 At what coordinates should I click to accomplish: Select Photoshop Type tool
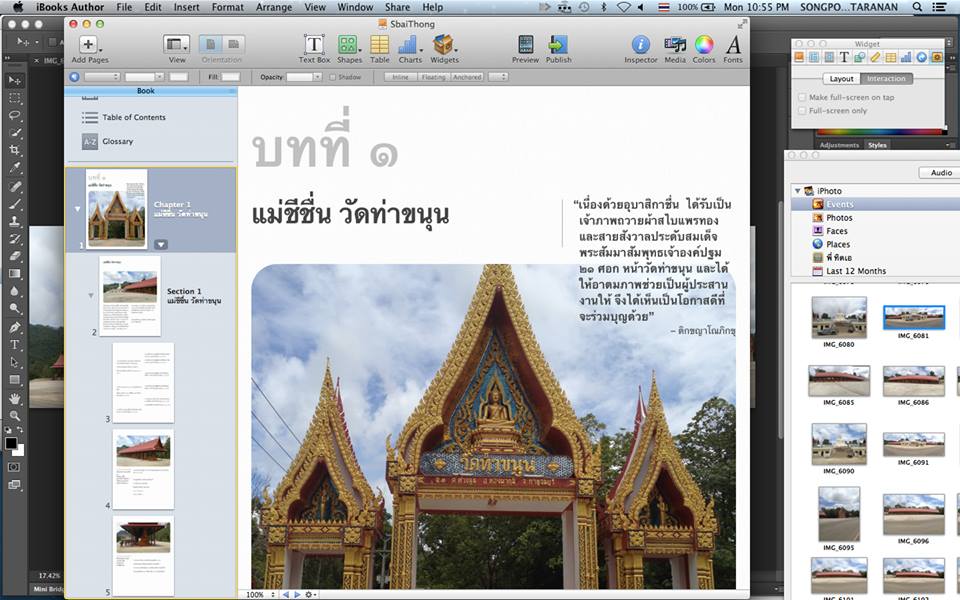pyautogui.click(x=15, y=345)
